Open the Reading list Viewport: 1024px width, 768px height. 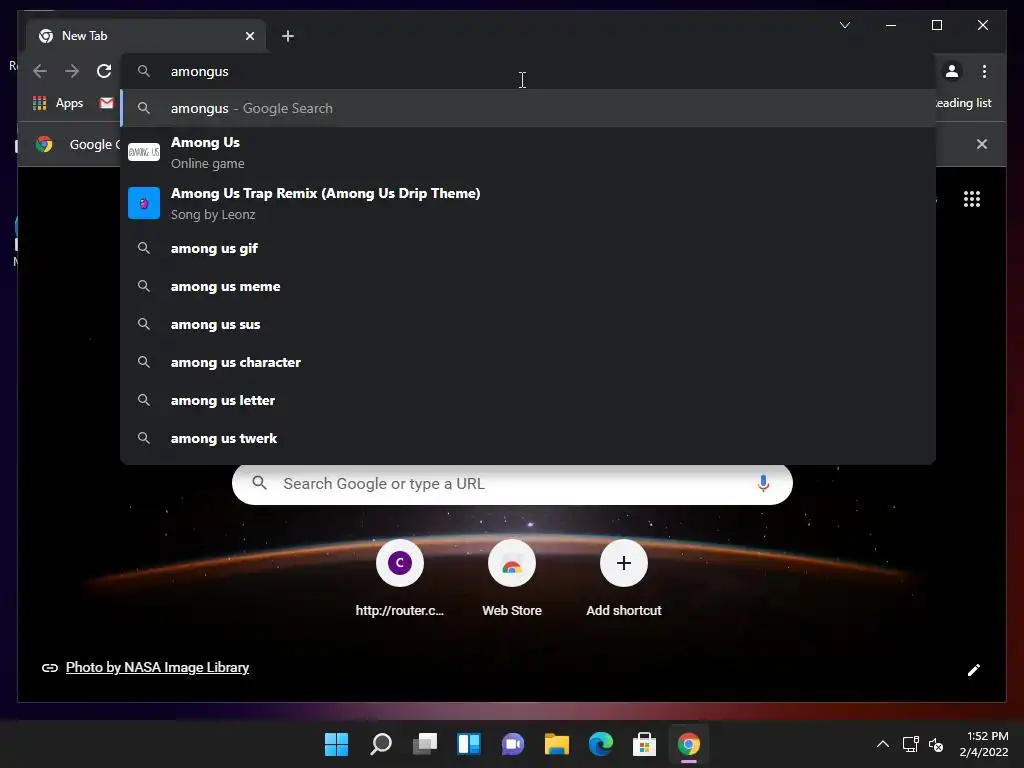point(963,103)
